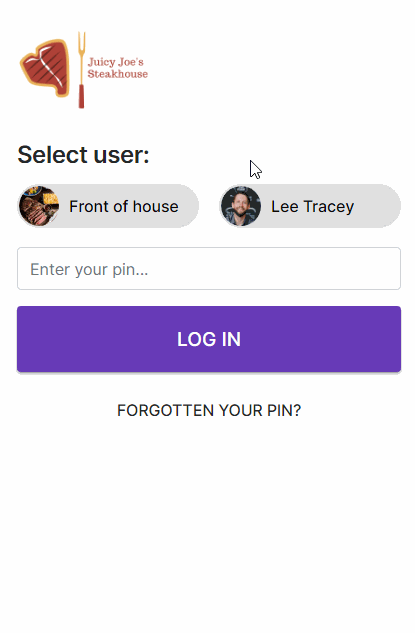The image size is (415, 633).
Task: Click the "Juicy Joe's" logo text
Action: tap(115, 62)
